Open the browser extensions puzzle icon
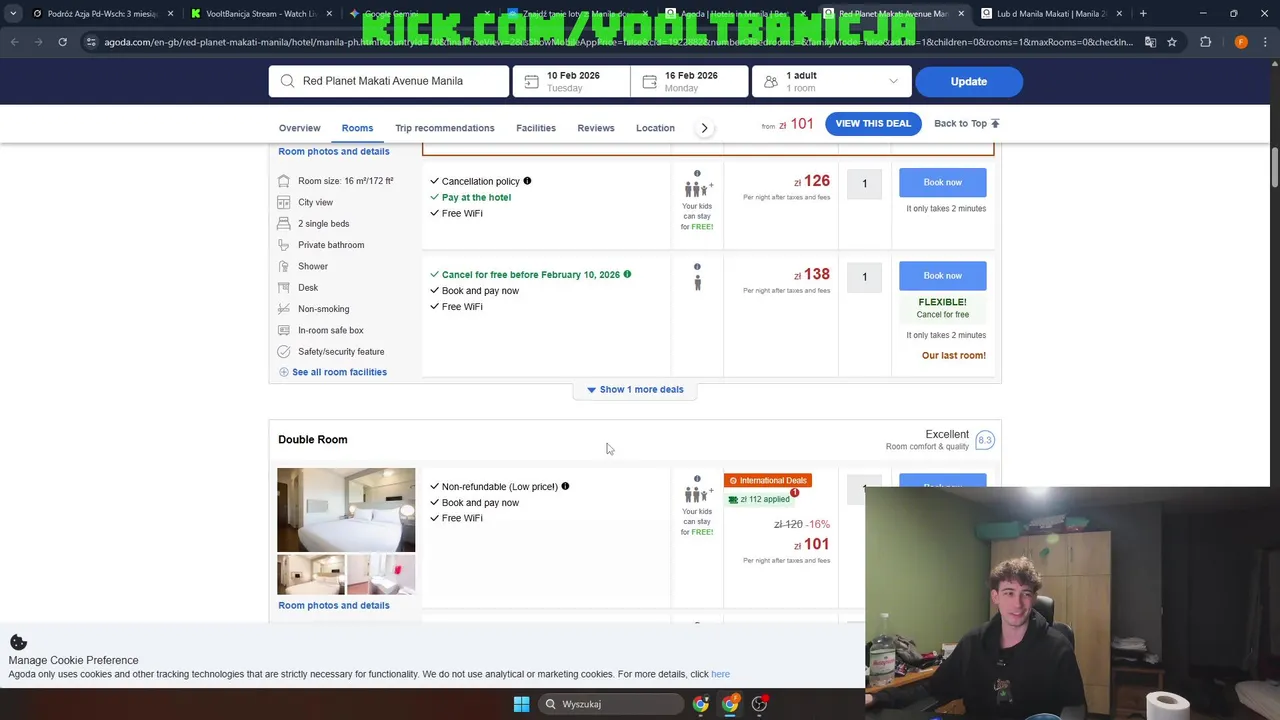1280x720 pixels. click(1205, 42)
